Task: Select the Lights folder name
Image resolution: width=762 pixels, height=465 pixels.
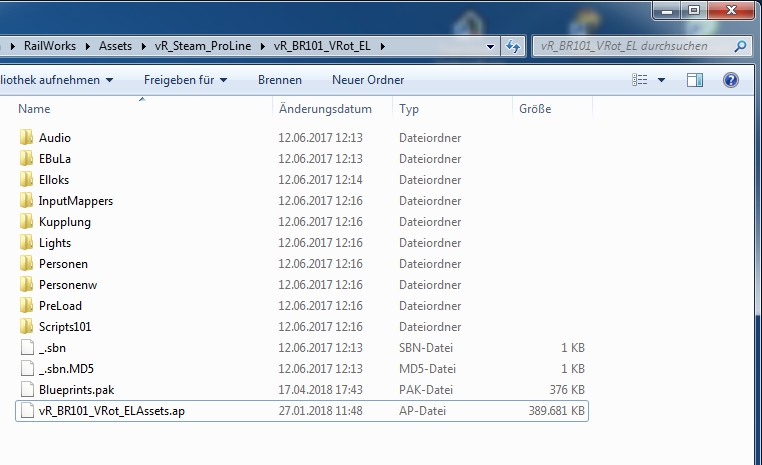Action: [55, 242]
